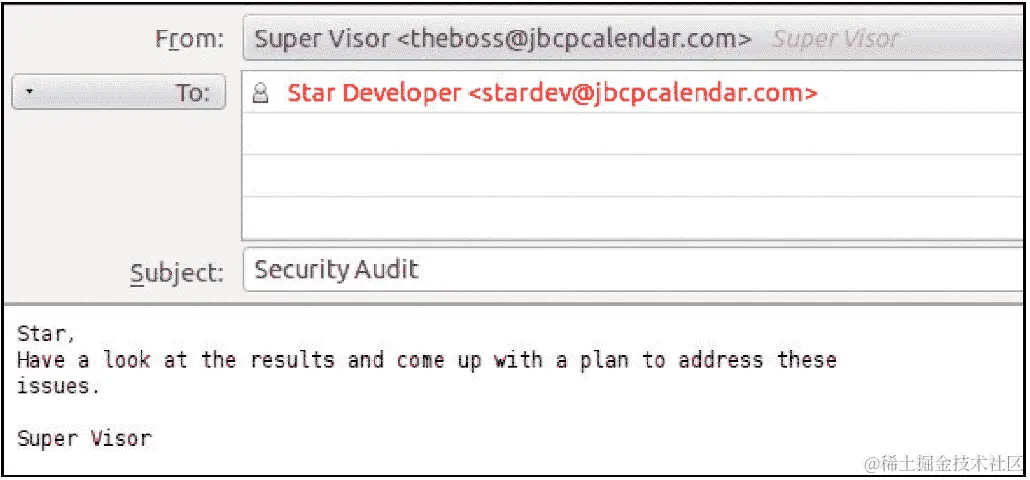
Task: Click the fourth empty recipient row
Action: pyautogui.click(x=633, y=218)
